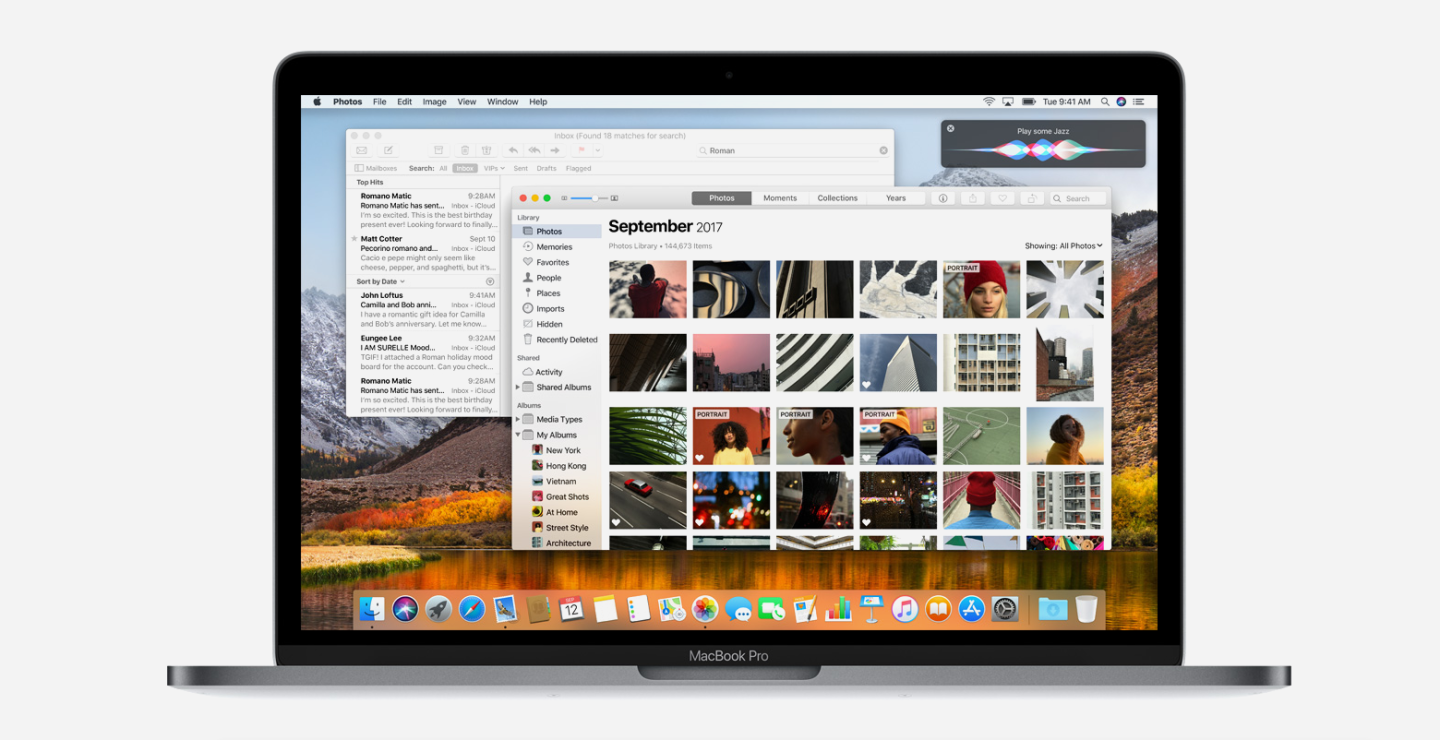The width and height of the screenshot is (1440, 740).
Task: Toggle the Mailboxes sidebar button in Mail
Action: 376,168
